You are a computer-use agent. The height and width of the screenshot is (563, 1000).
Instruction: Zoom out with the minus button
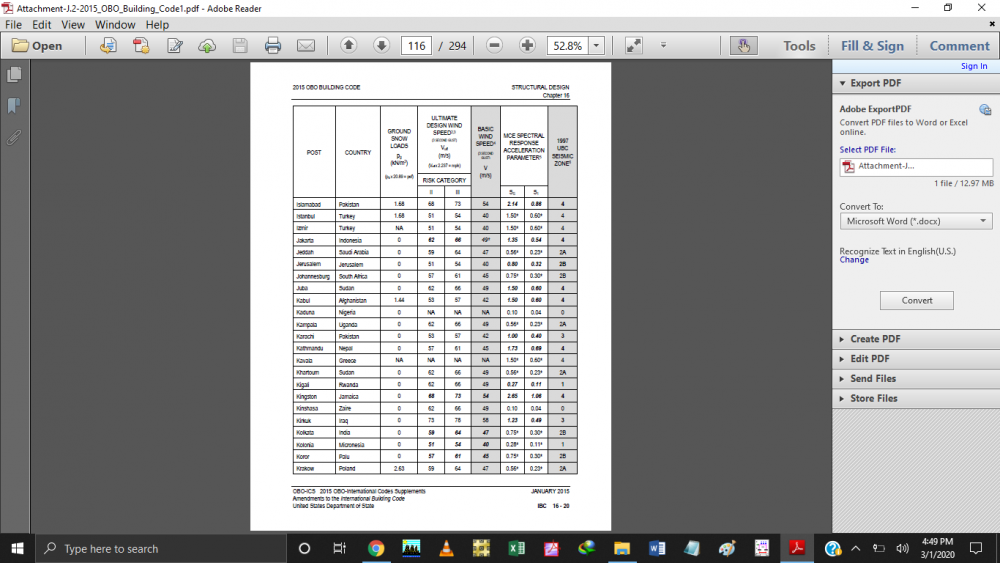pyautogui.click(x=494, y=45)
